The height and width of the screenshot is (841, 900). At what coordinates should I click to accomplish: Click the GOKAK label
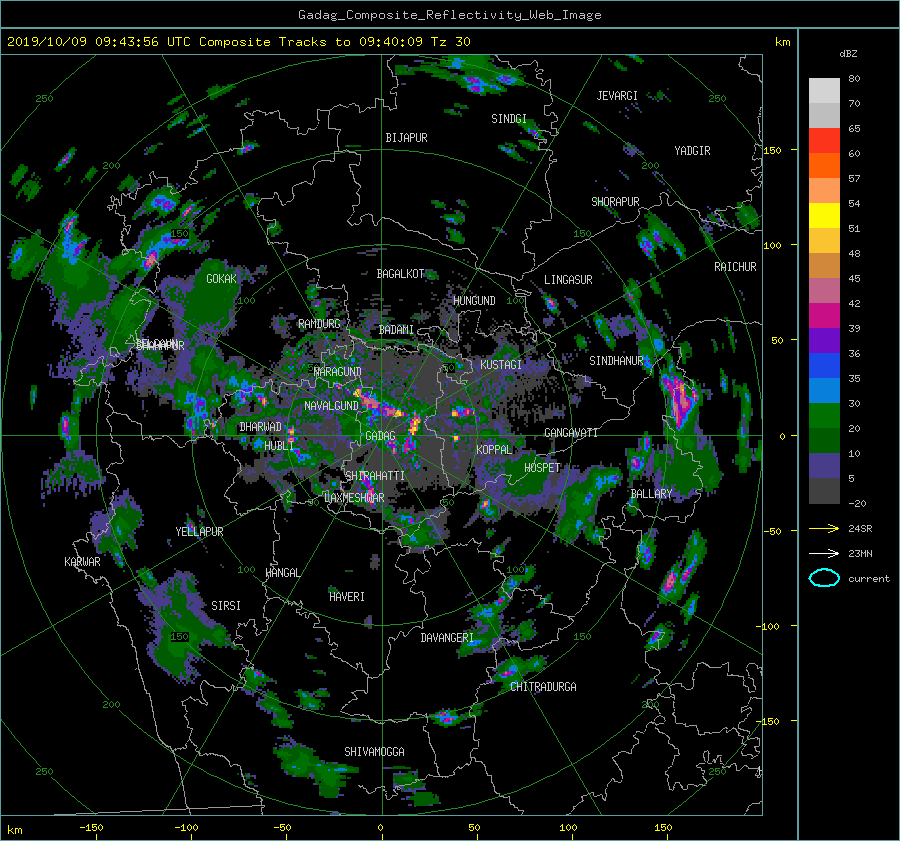tap(222, 279)
